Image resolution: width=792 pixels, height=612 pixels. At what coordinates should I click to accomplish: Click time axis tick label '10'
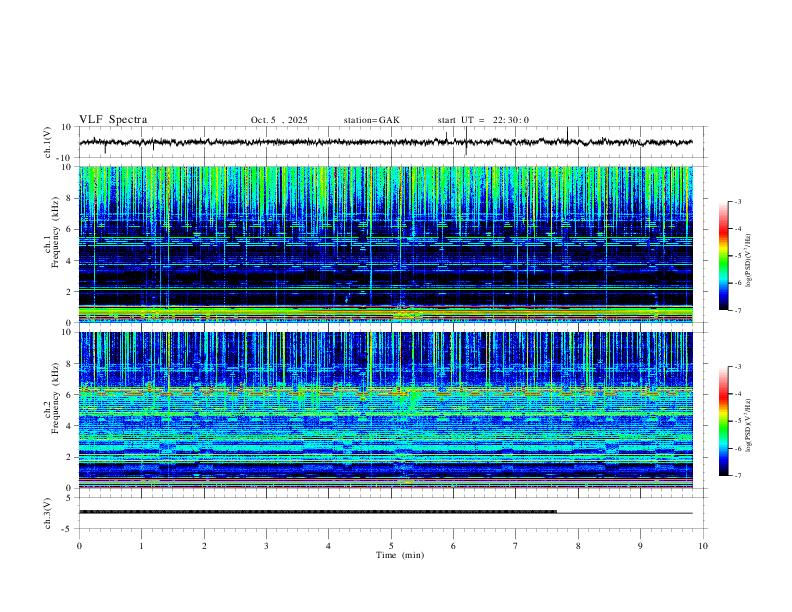point(703,546)
